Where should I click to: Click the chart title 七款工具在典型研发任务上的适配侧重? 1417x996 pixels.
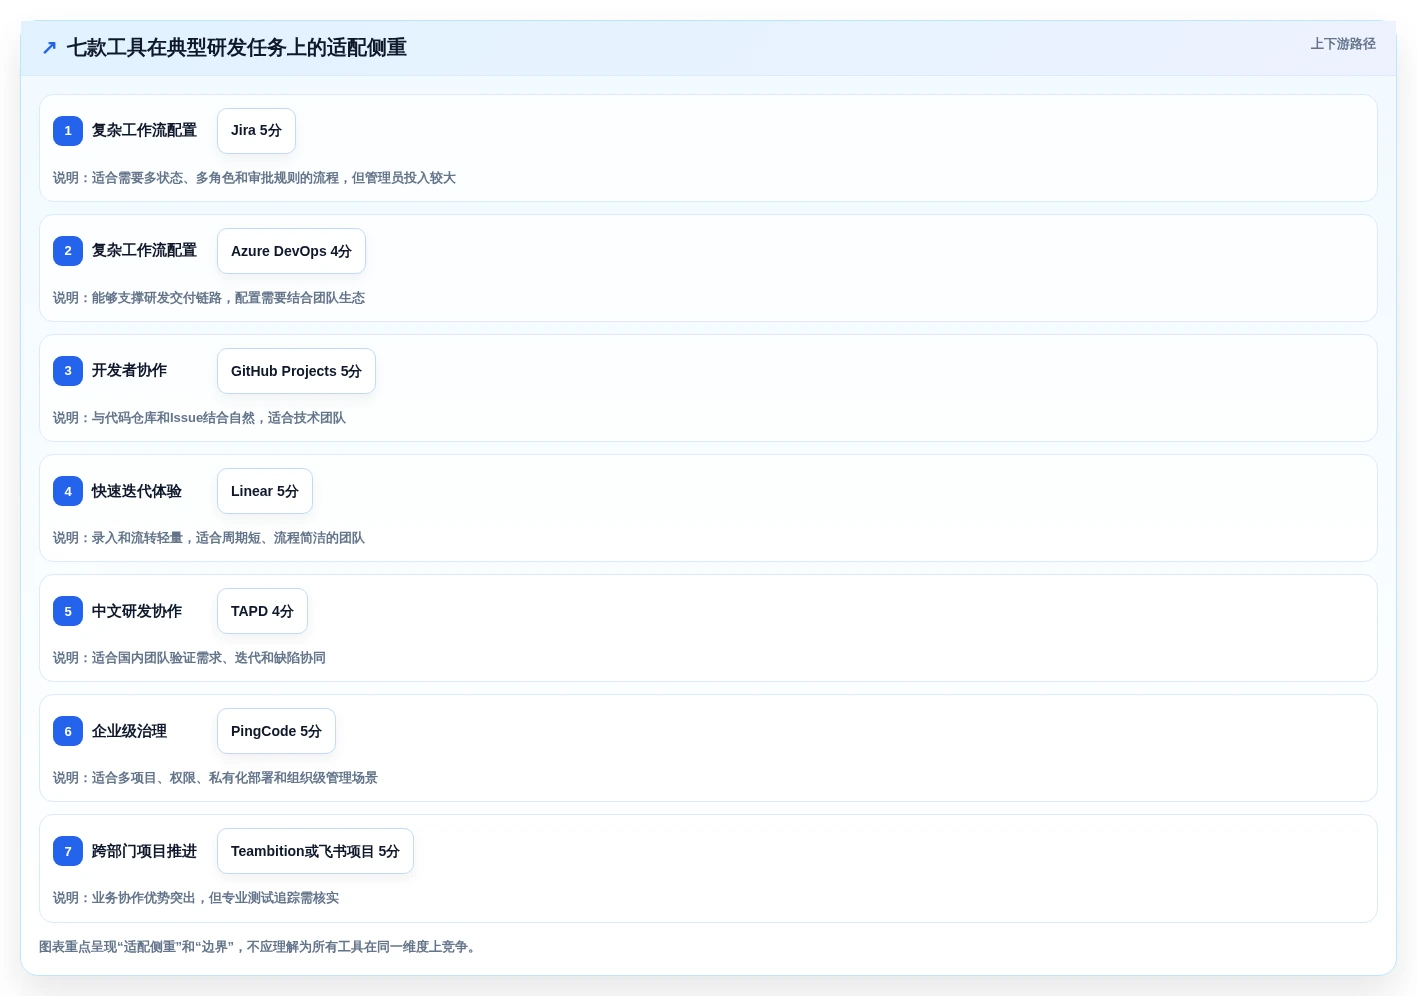click(237, 48)
